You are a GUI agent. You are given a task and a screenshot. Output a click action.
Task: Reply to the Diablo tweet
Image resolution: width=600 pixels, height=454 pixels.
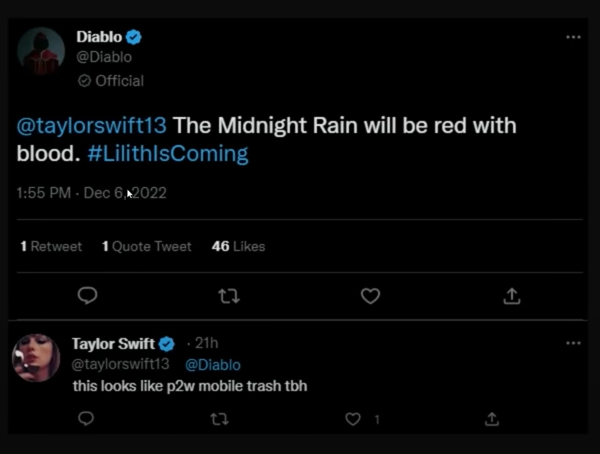pos(87,296)
